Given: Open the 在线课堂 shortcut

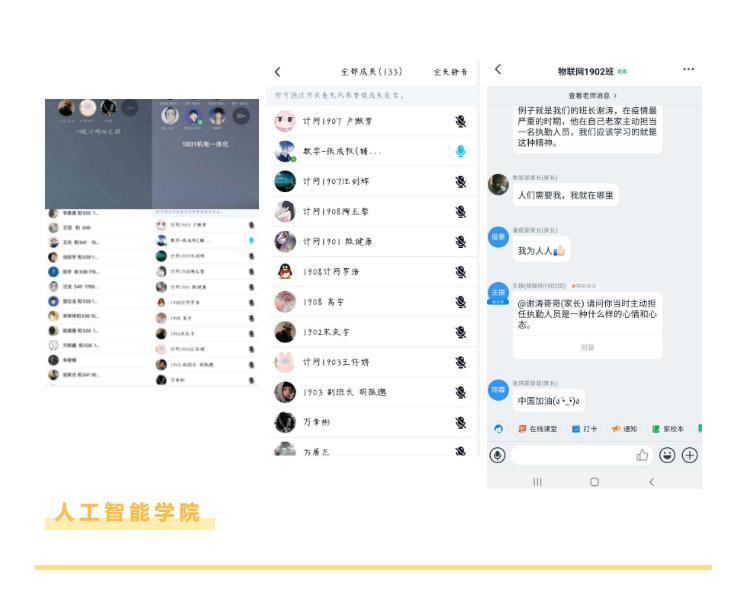Looking at the screenshot, I should click(x=538, y=429).
